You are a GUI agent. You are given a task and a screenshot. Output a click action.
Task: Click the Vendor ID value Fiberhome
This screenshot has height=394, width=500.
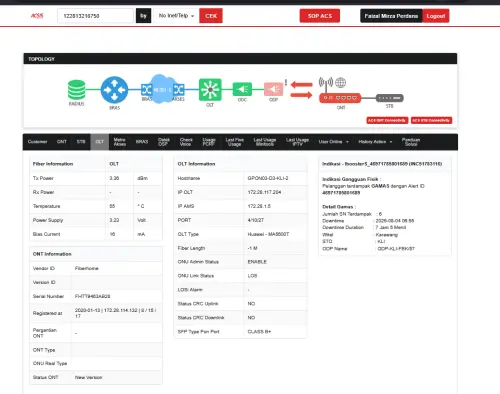[x=87, y=268]
